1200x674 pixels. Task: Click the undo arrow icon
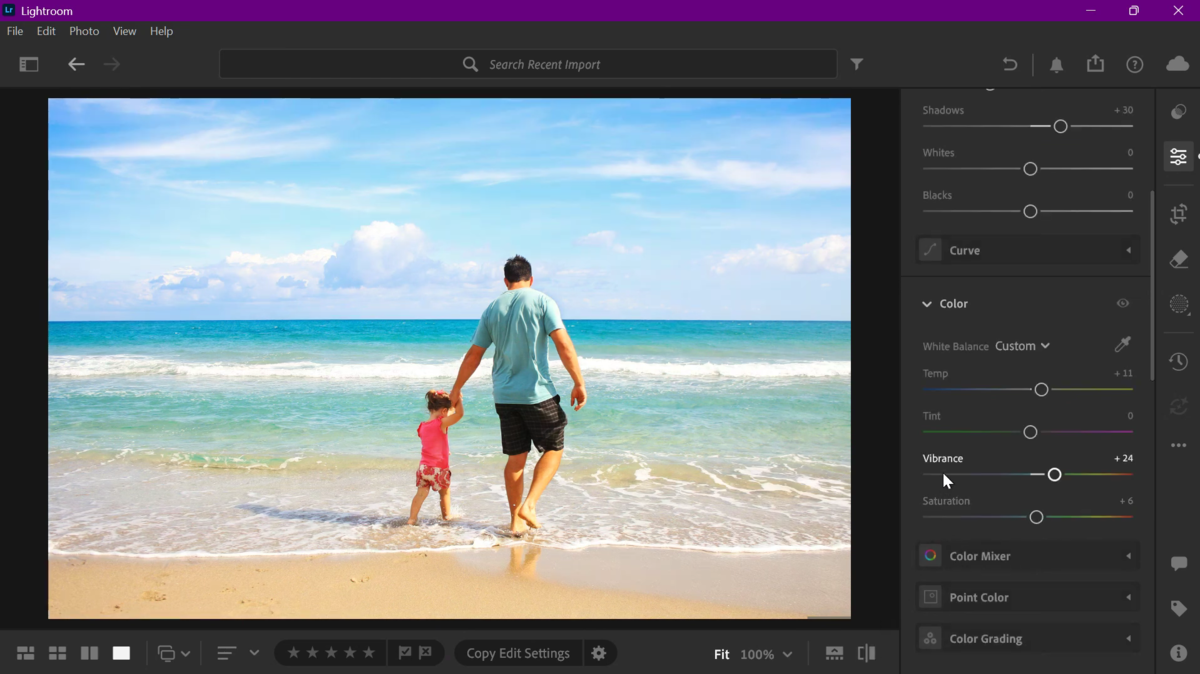[x=1010, y=64]
